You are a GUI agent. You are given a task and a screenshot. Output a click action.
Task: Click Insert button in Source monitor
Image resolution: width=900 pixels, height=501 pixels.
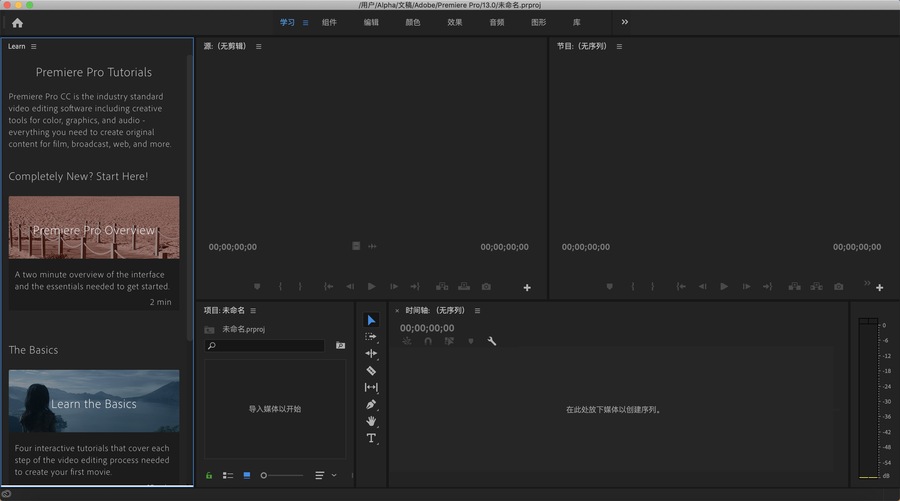pyautogui.click(x=442, y=286)
